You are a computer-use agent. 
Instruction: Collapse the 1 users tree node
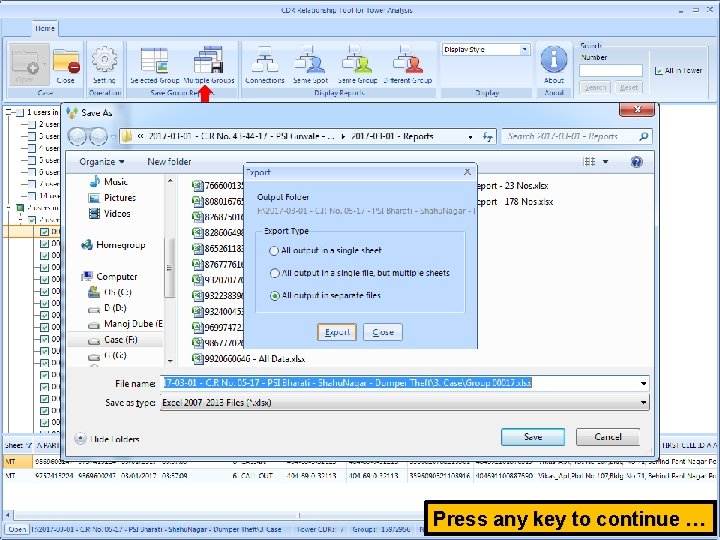[8, 112]
